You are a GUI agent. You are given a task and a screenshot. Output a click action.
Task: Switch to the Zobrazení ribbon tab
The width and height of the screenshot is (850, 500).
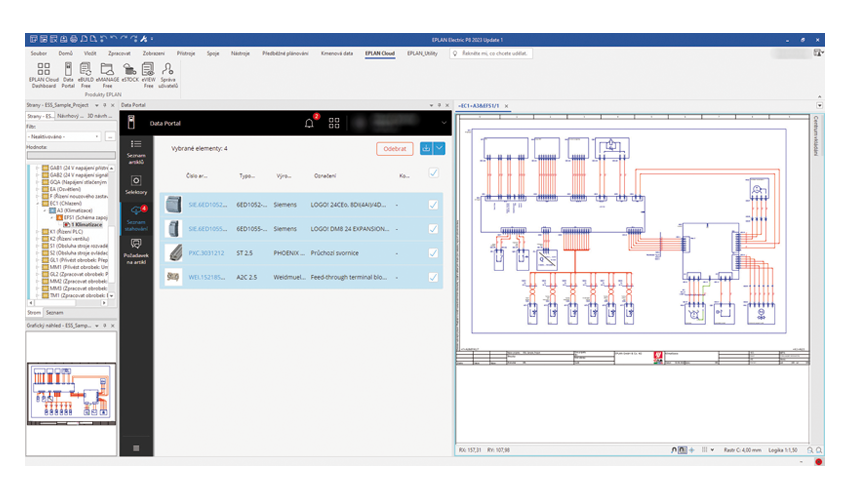pos(153,53)
